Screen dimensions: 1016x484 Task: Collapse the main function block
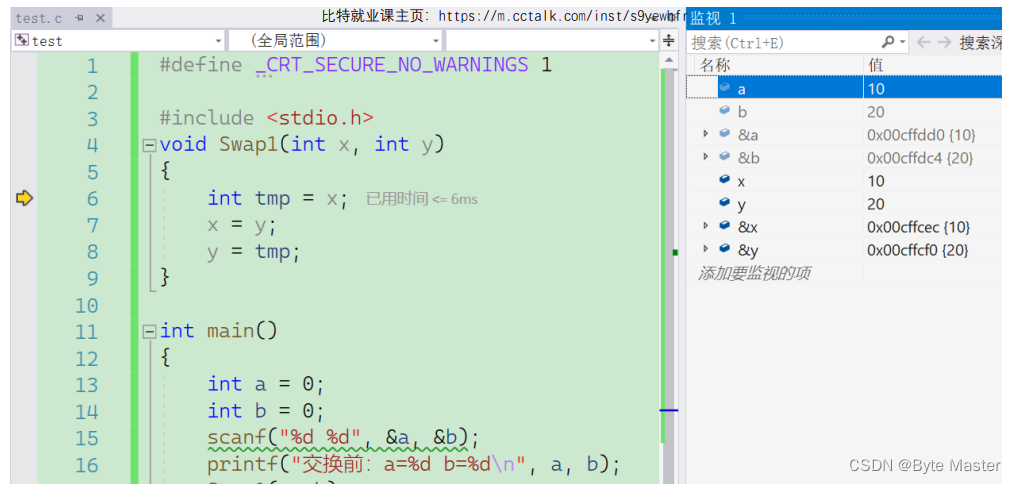pyautogui.click(x=150, y=332)
